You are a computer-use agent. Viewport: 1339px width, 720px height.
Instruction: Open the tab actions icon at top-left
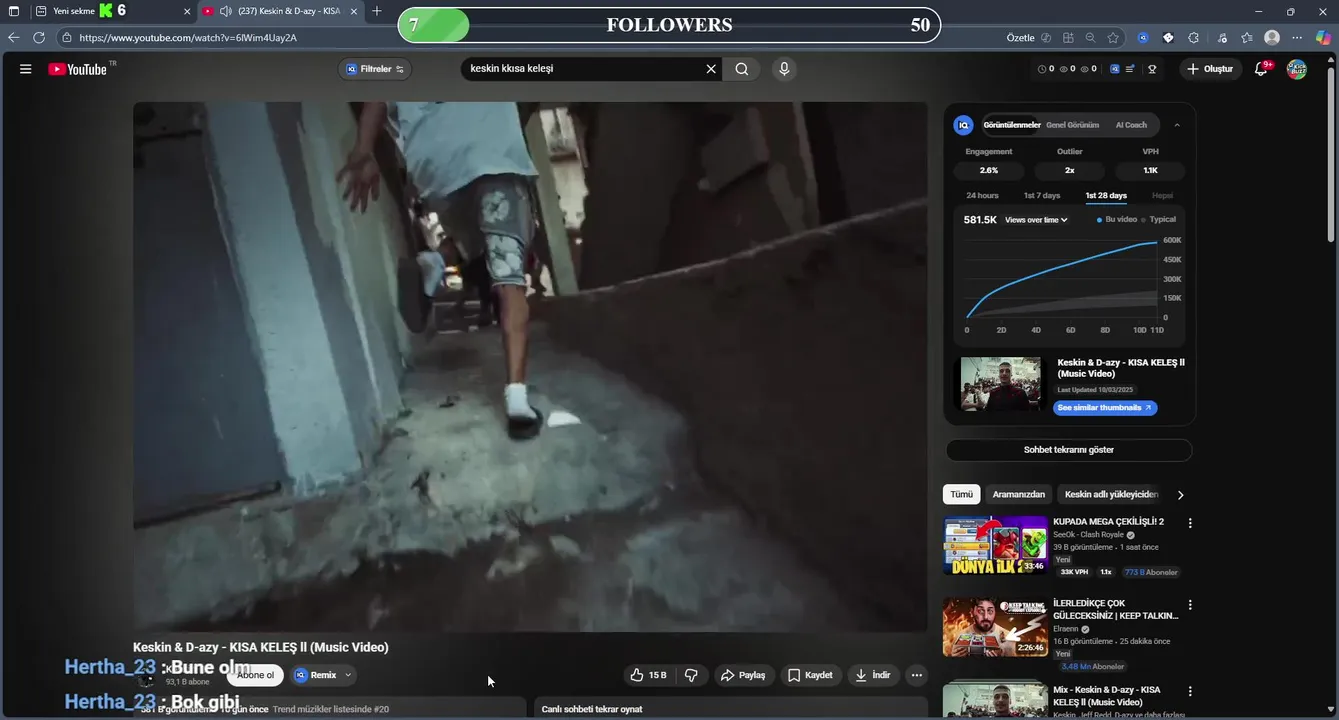(x=14, y=11)
